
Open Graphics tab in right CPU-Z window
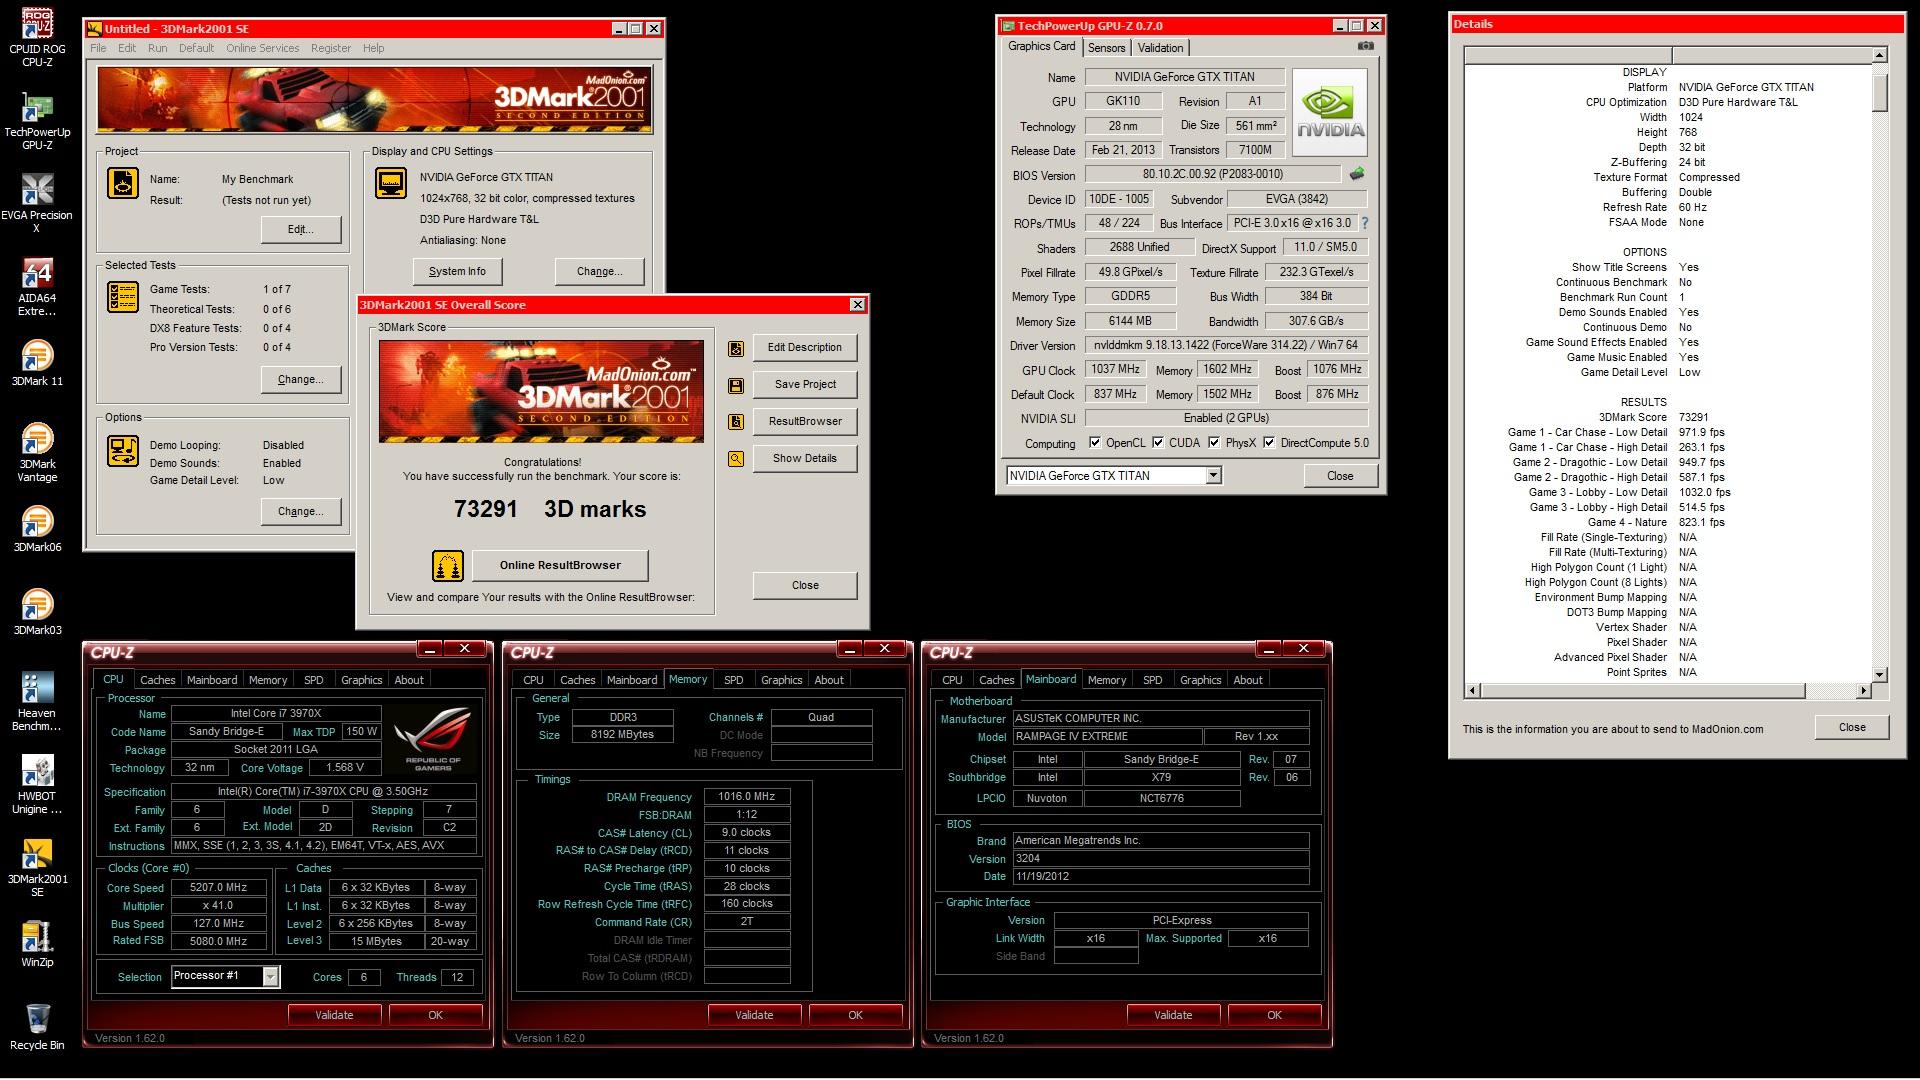[1200, 680]
